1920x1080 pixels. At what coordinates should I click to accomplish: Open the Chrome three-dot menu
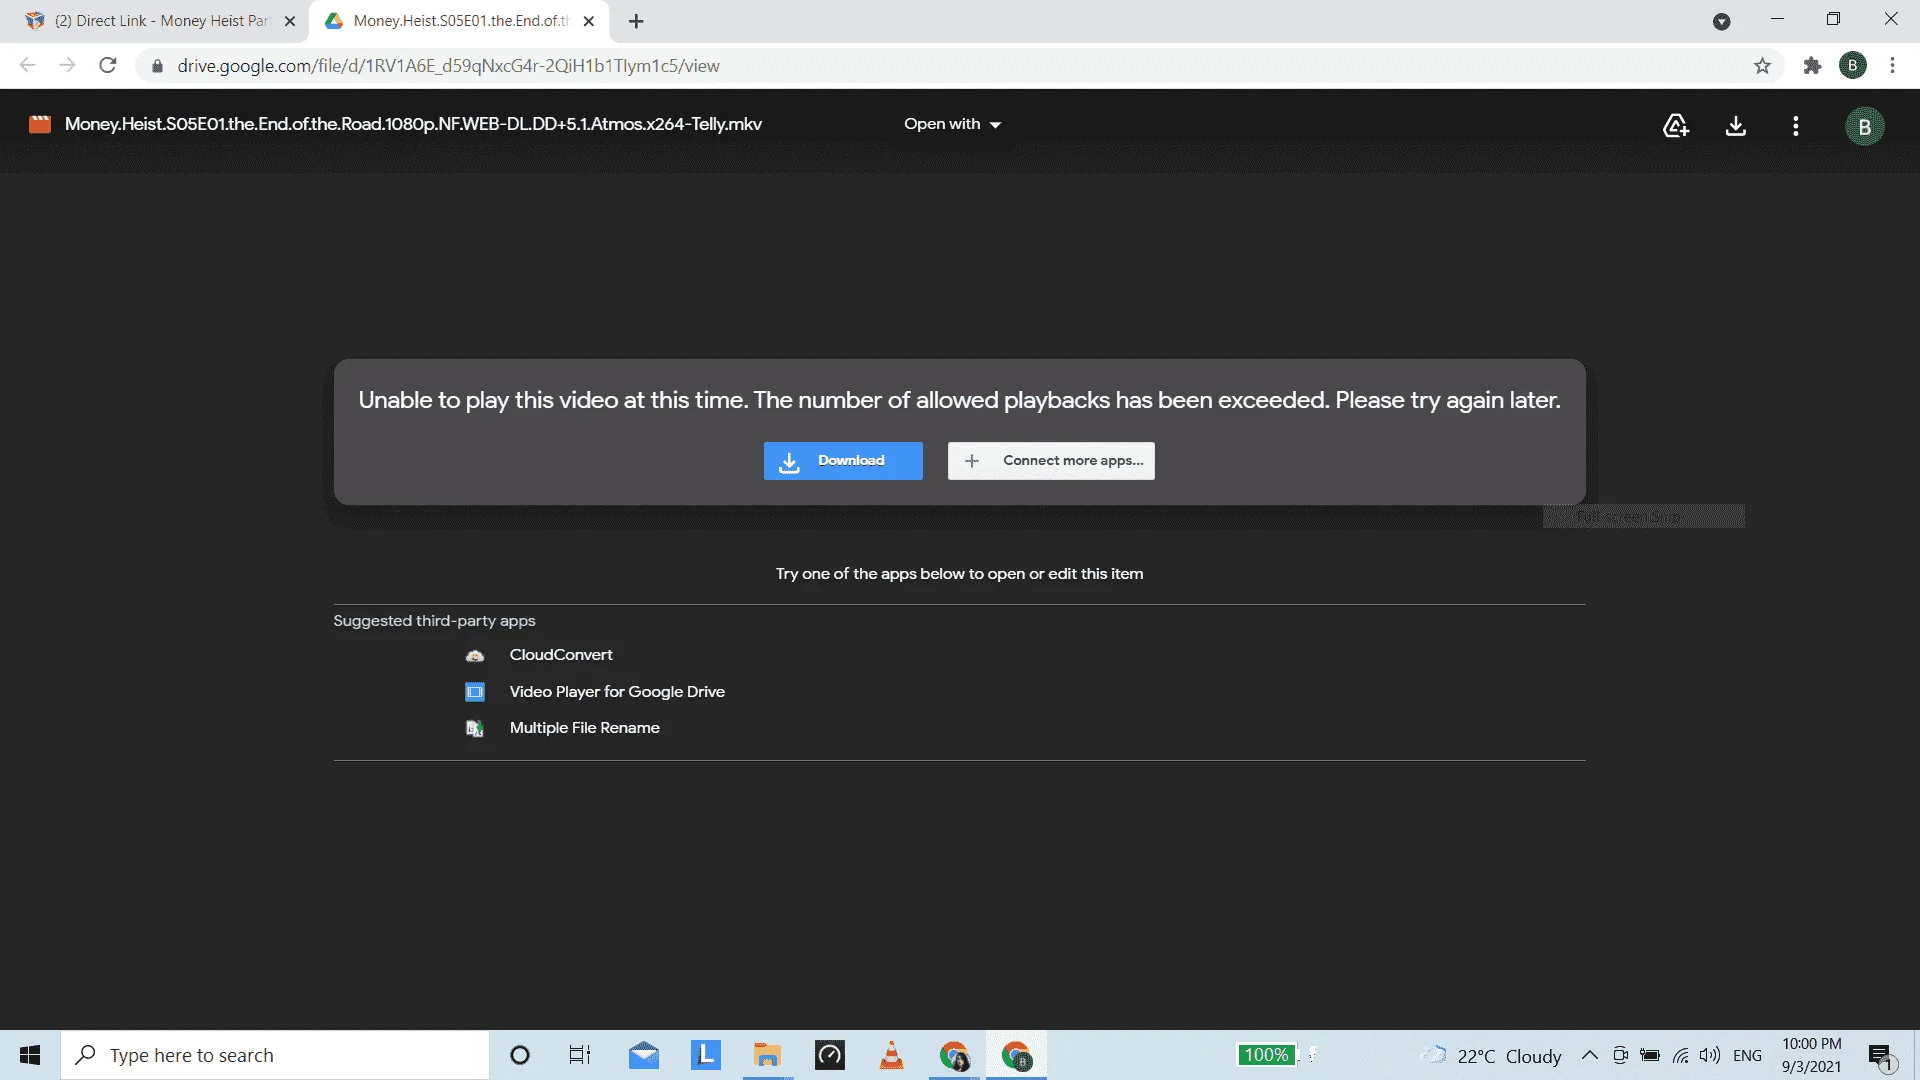tap(1892, 66)
